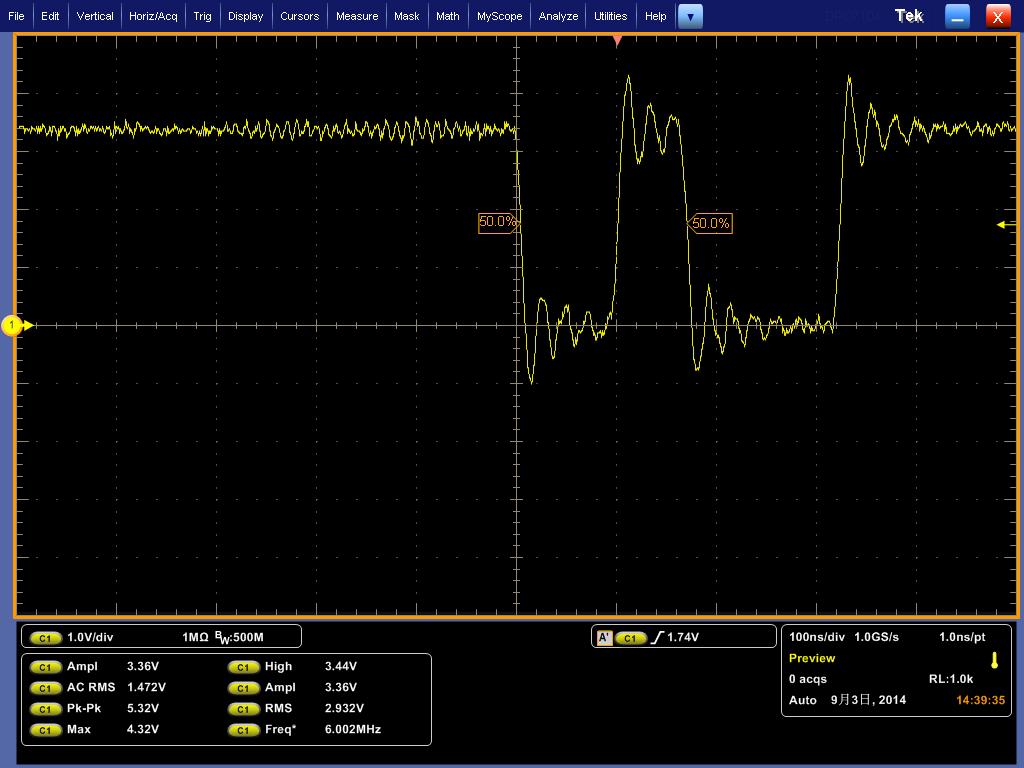Click the Pk-Pk value 5.32V
Image resolution: width=1024 pixels, height=768 pixels.
tap(143, 709)
